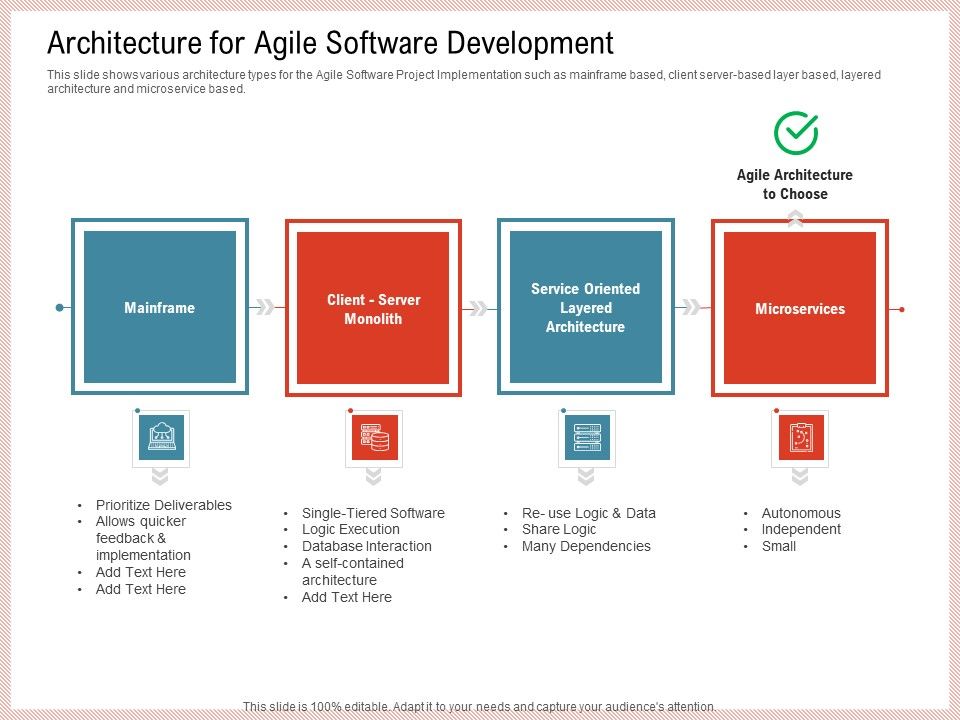Screen dimensions: 960x720
Task: Click the slide description paragraph under the title
Action: pos(464,81)
